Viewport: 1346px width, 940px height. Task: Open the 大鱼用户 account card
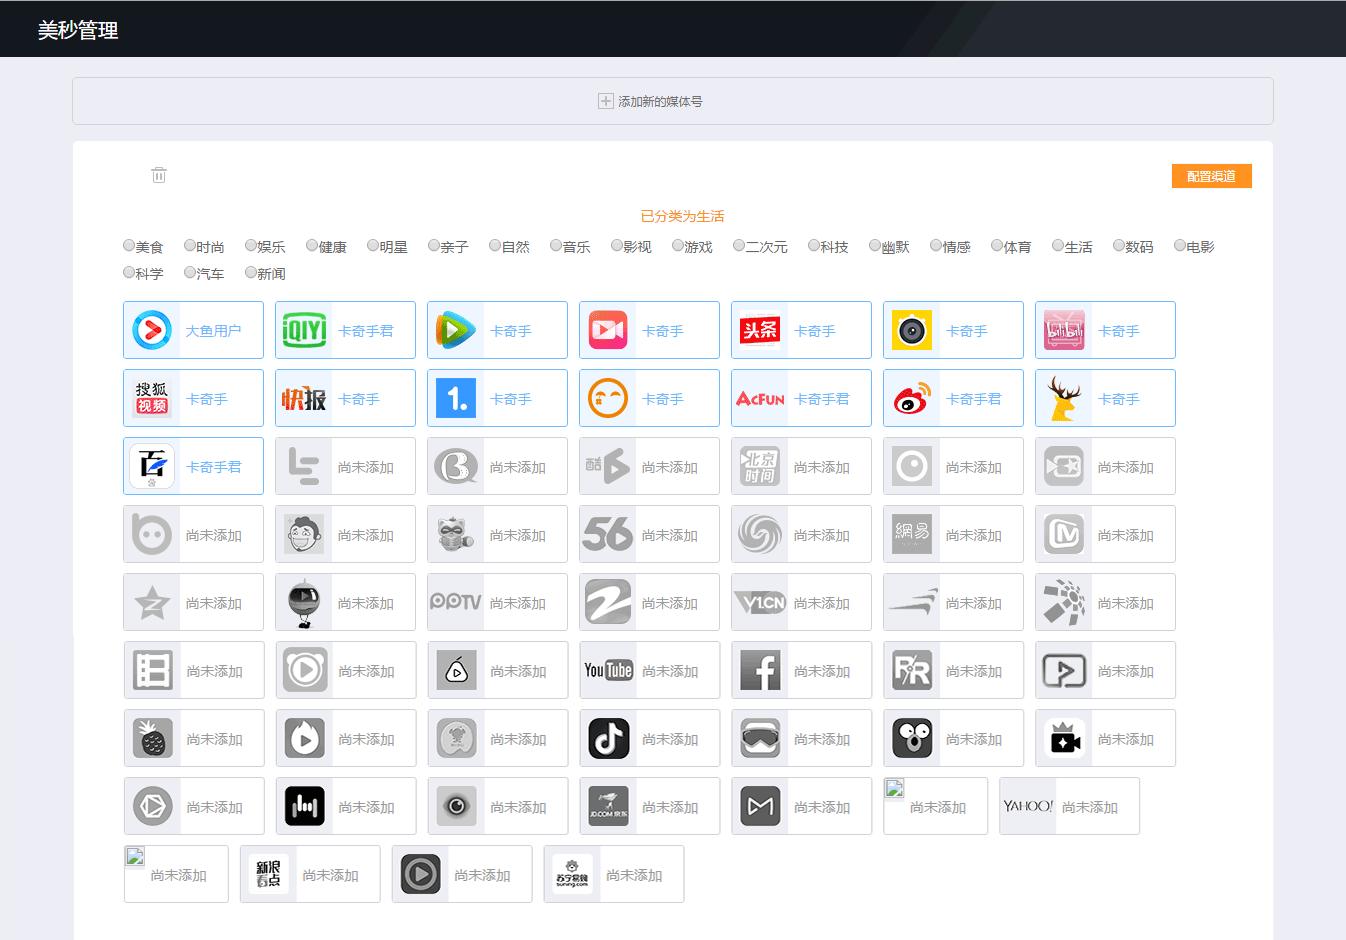(x=193, y=330)
